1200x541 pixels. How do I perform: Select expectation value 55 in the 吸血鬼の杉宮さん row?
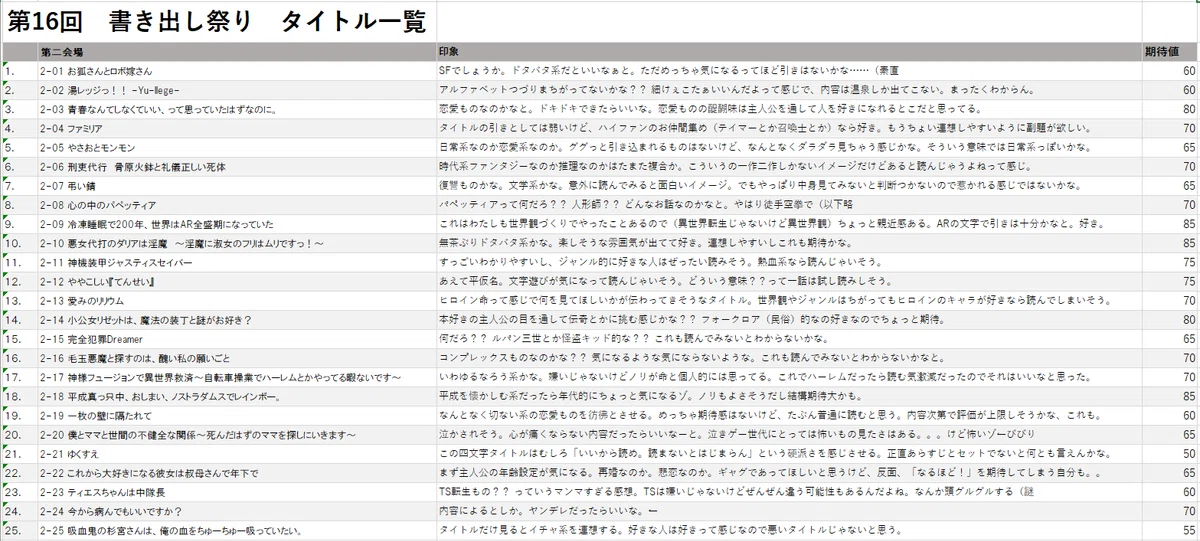[1170, 530]
